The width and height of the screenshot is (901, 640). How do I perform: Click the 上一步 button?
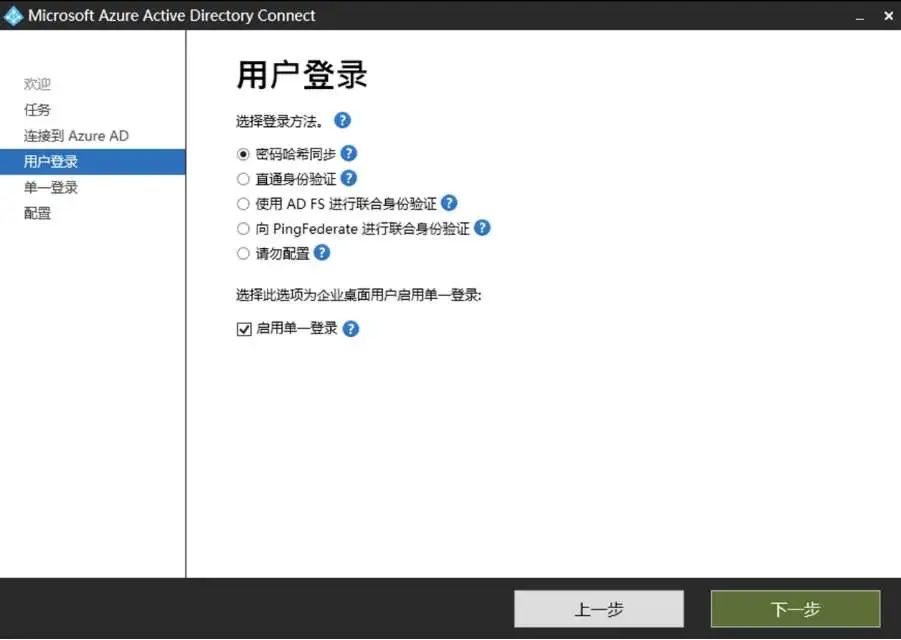click(x=599, y=609)
